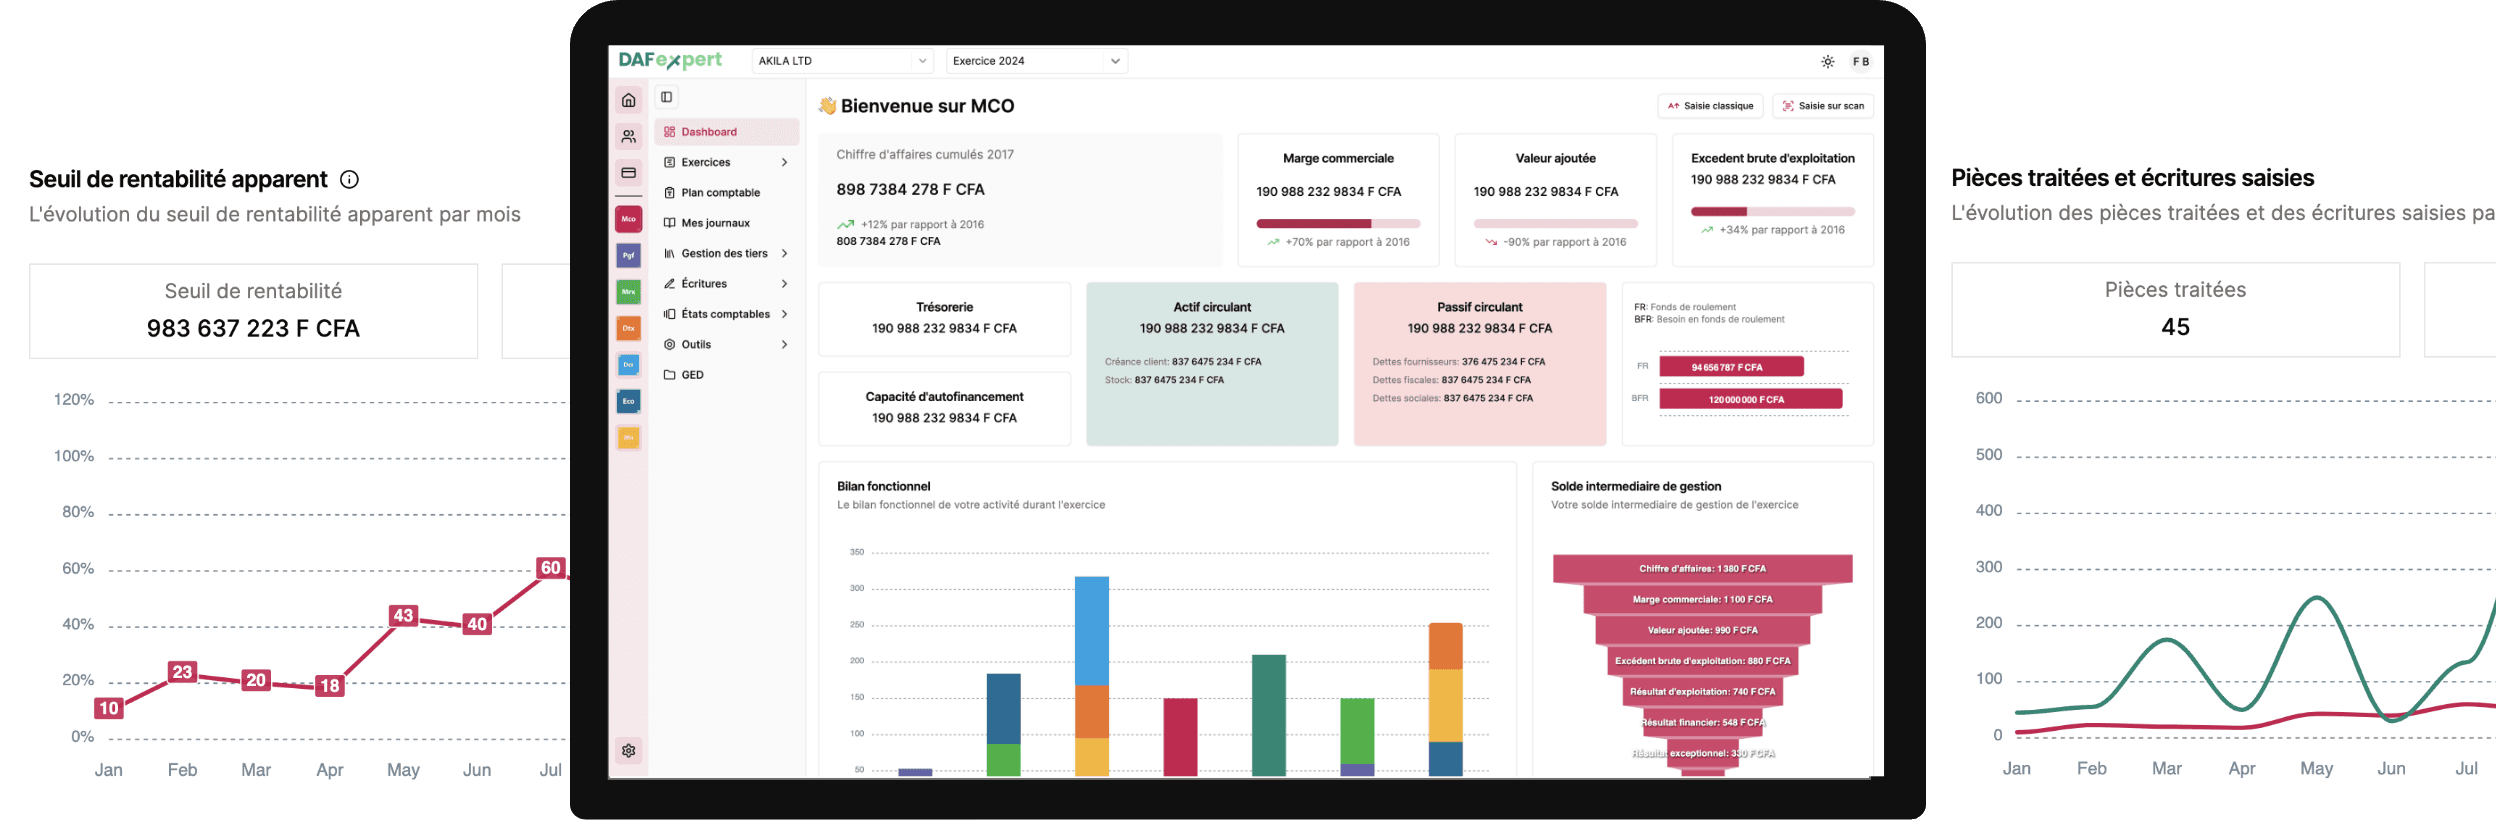Click the Saisie sur scan button

pyautogui.click(x=1823, y=106)
